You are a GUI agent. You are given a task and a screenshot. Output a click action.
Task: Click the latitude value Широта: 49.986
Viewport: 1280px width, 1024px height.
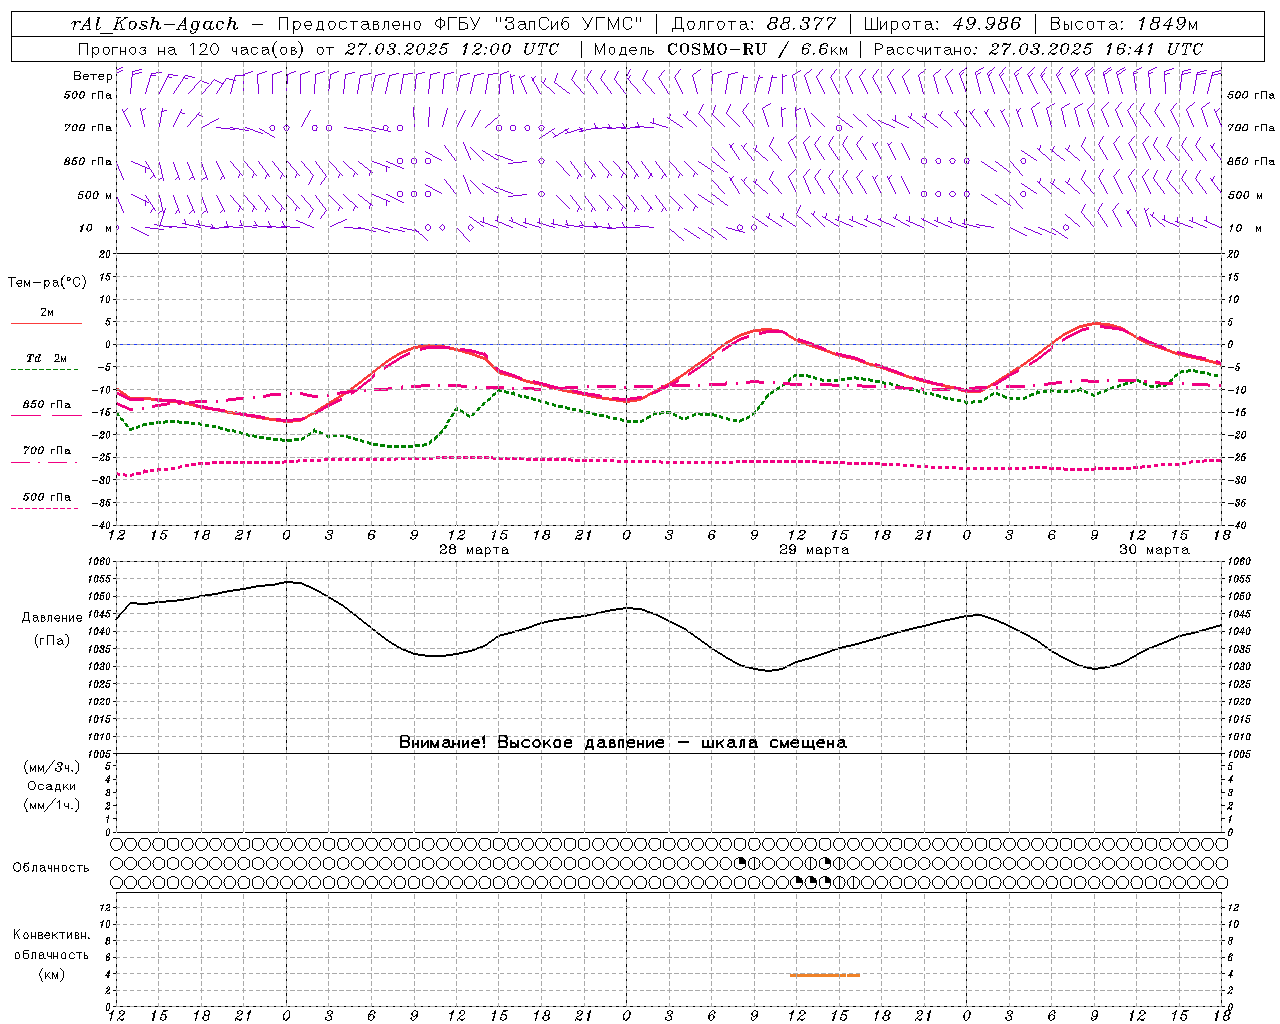click(942, 24)
